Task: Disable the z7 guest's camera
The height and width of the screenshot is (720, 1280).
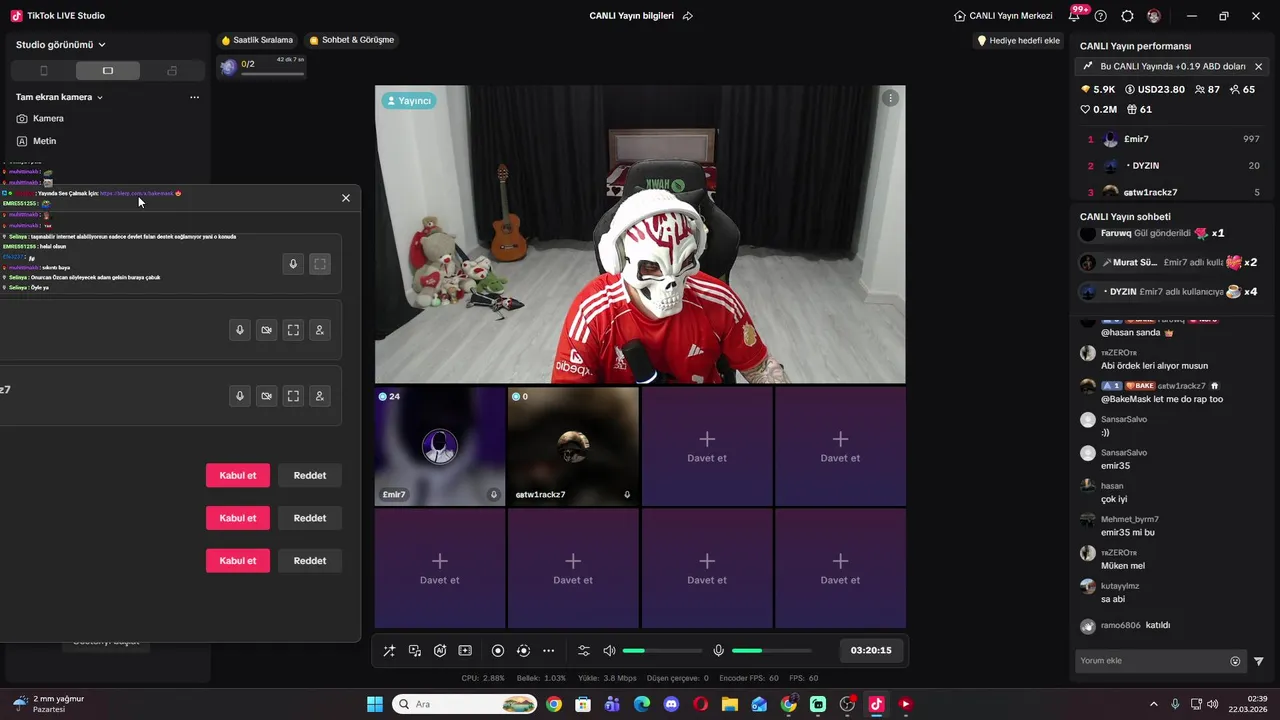Action: coord(266,396)
